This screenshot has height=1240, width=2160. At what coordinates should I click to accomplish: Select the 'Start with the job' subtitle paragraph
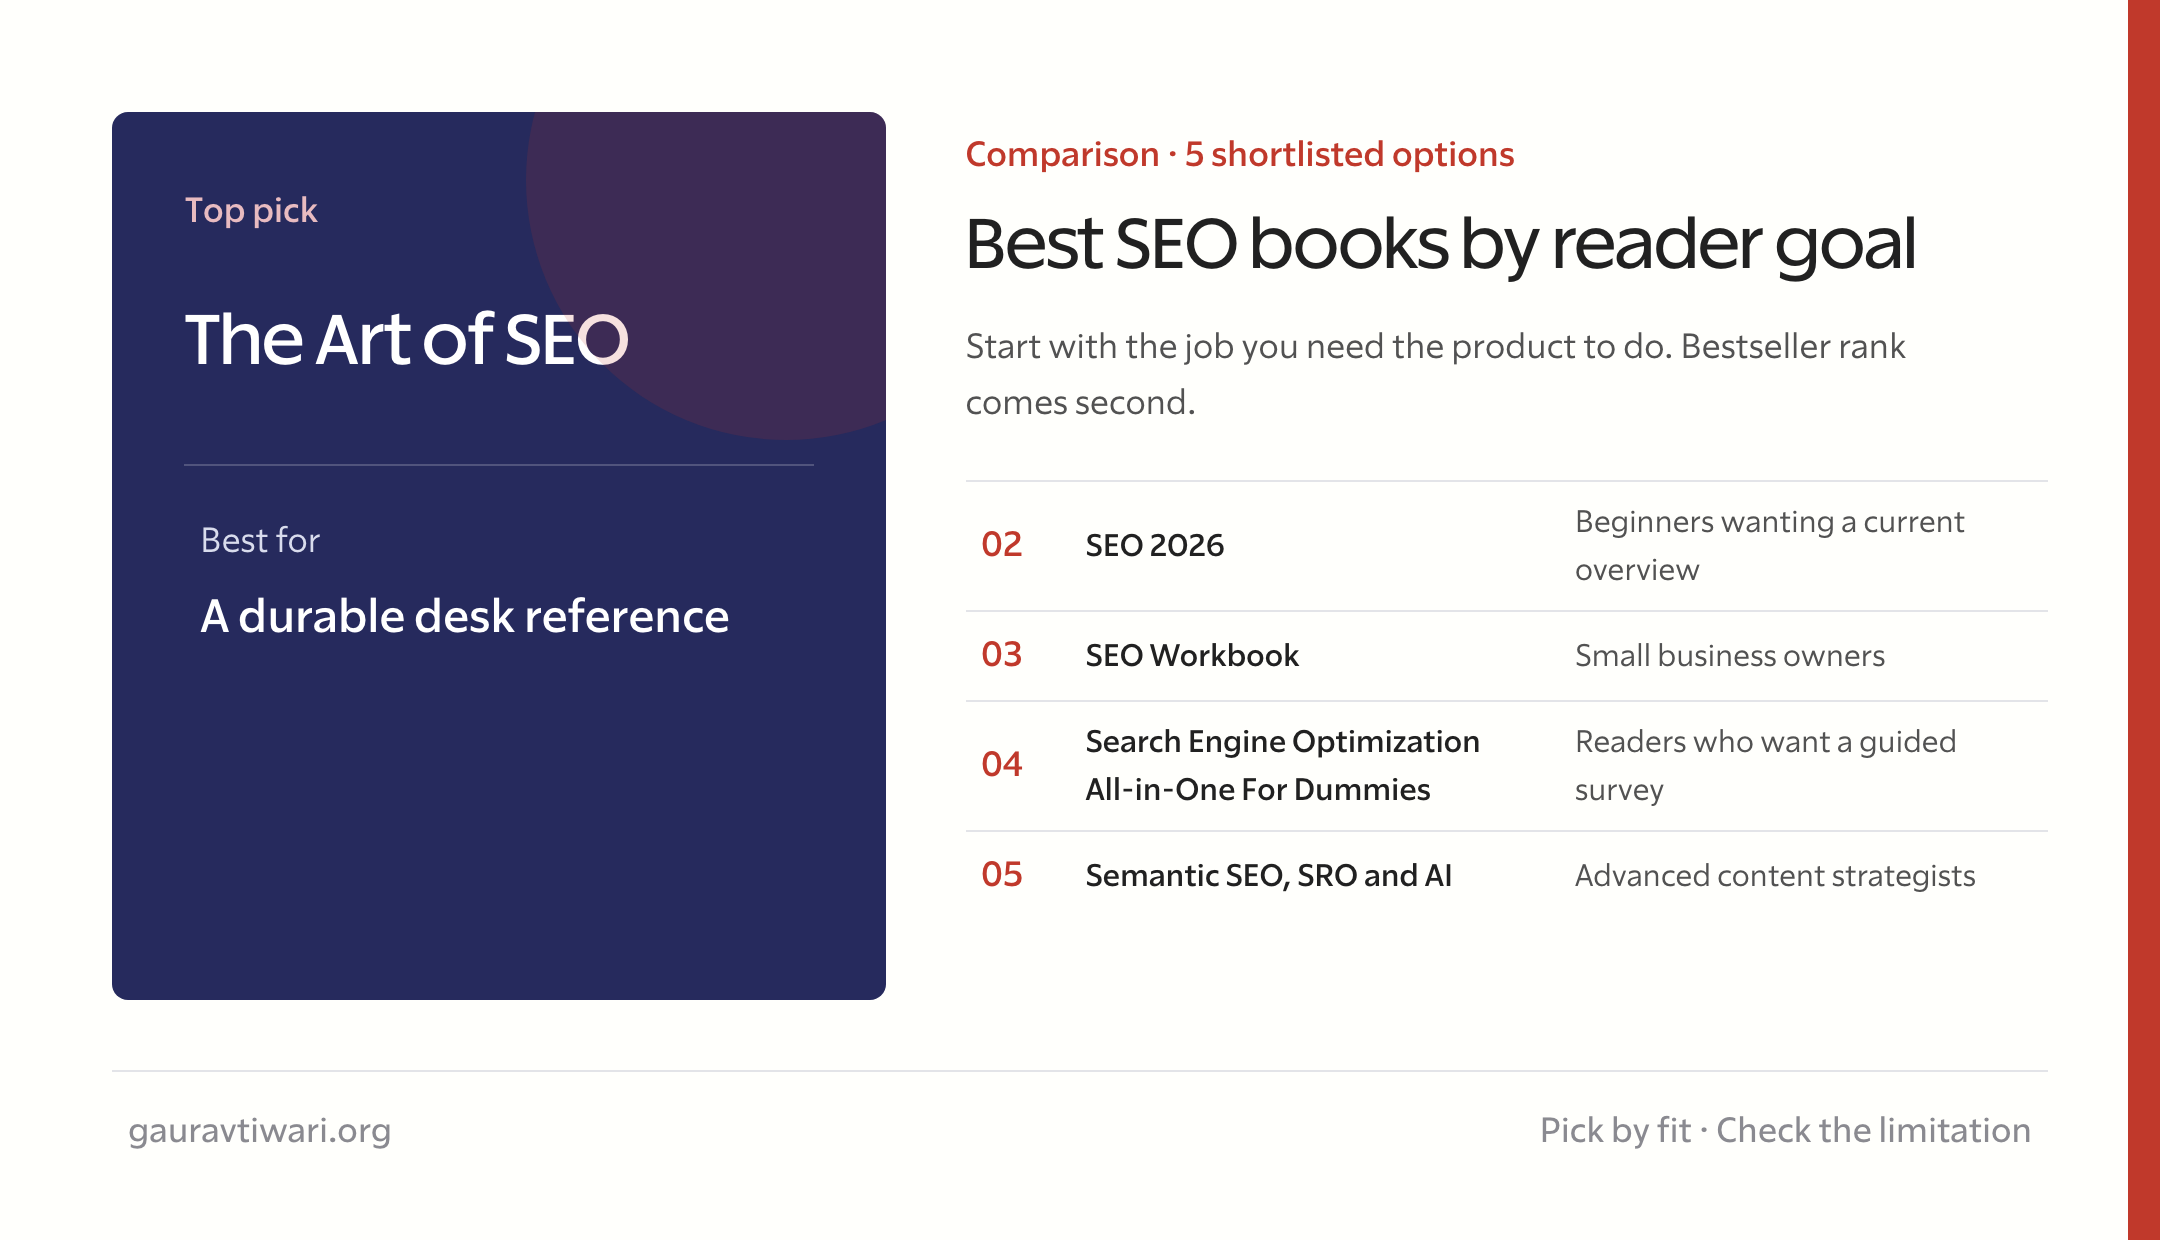1436,374
